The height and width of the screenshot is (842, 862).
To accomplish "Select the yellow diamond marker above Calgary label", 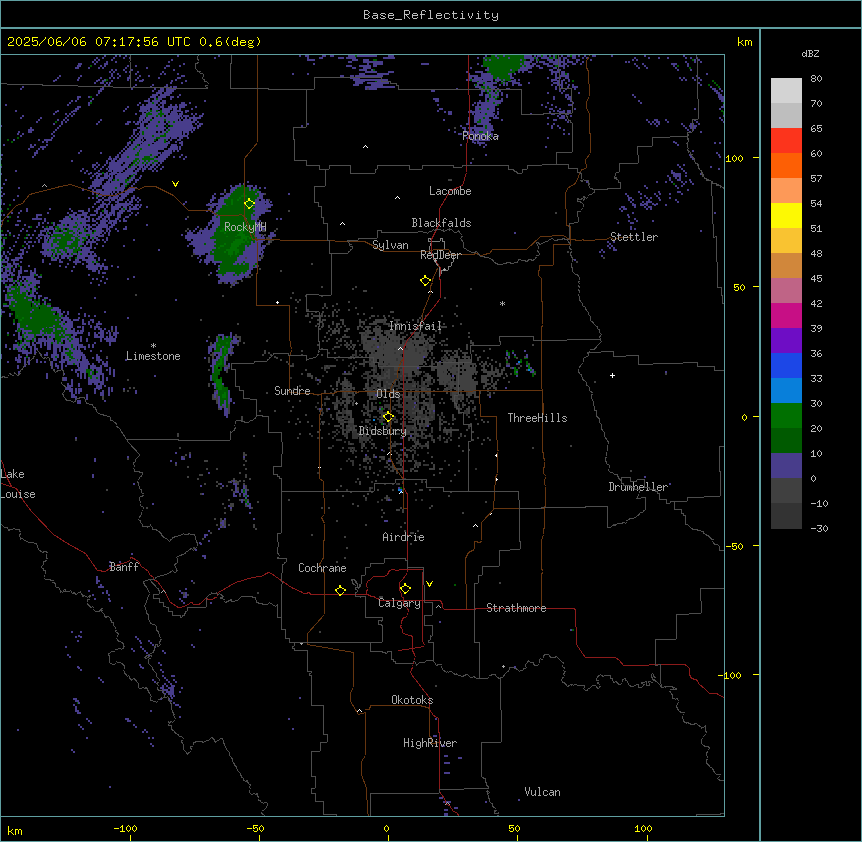I will 405,588.
